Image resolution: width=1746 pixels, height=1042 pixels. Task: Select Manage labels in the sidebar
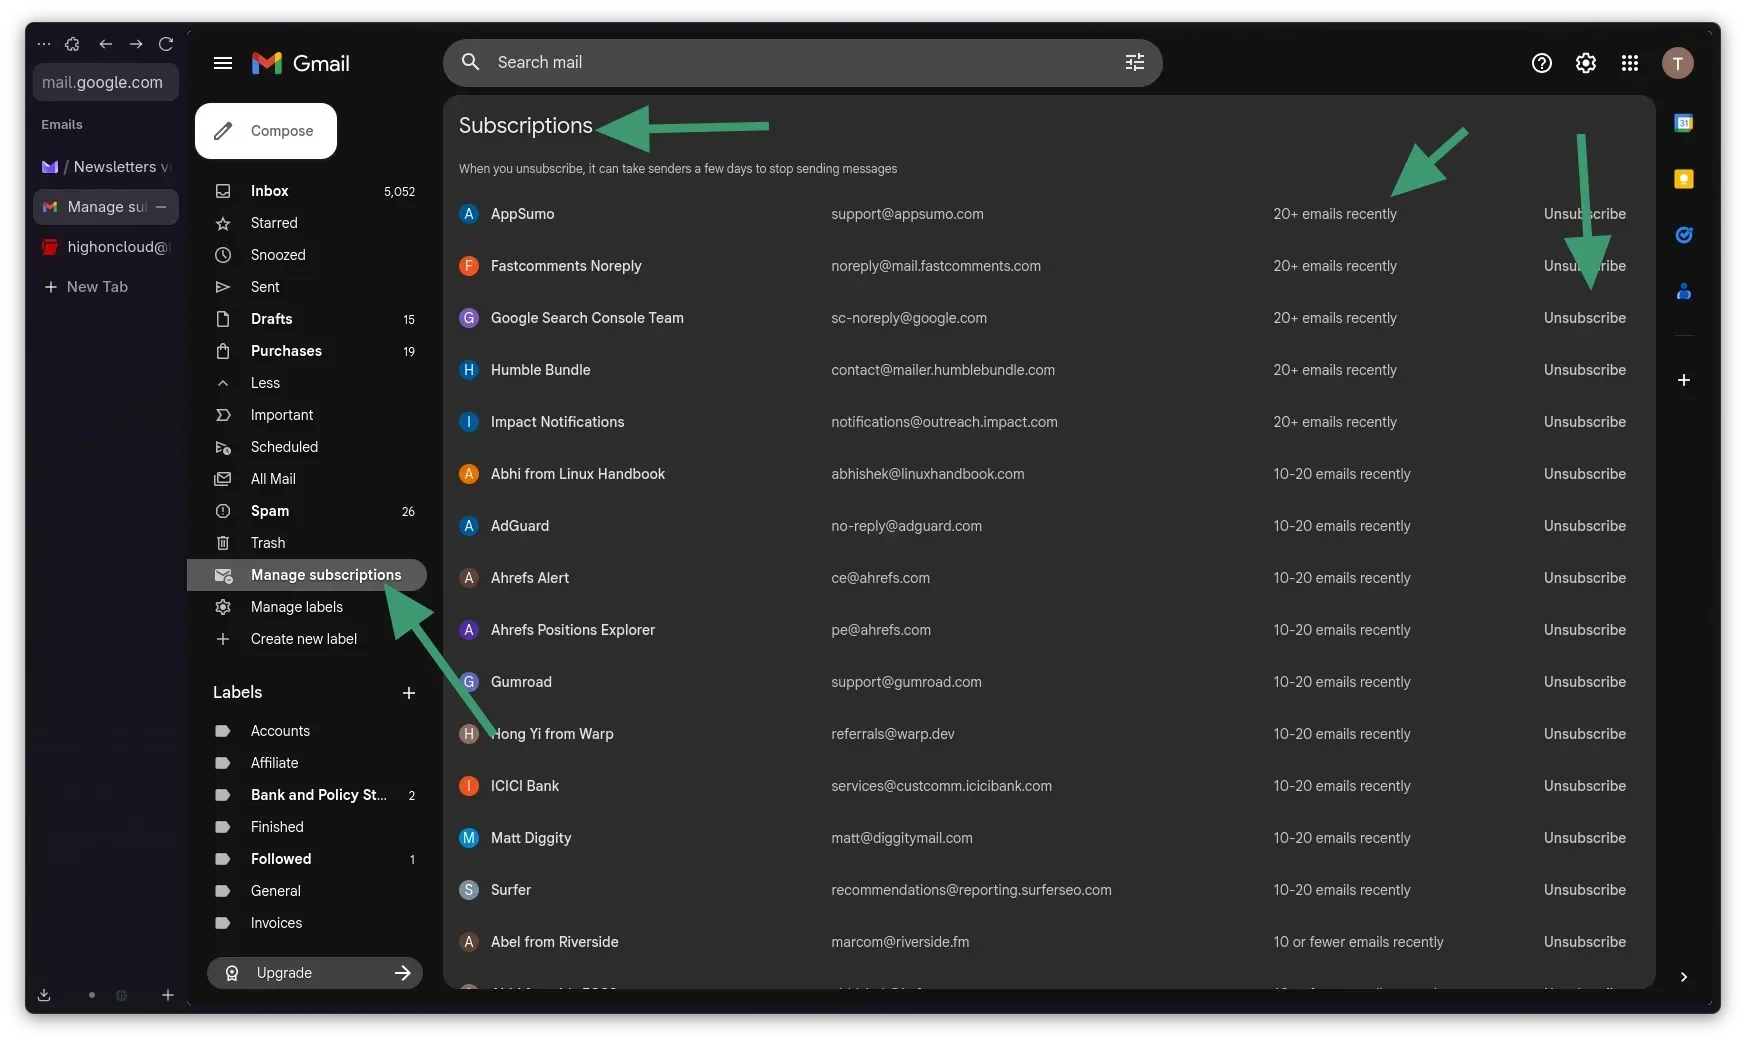click(295, 607)
